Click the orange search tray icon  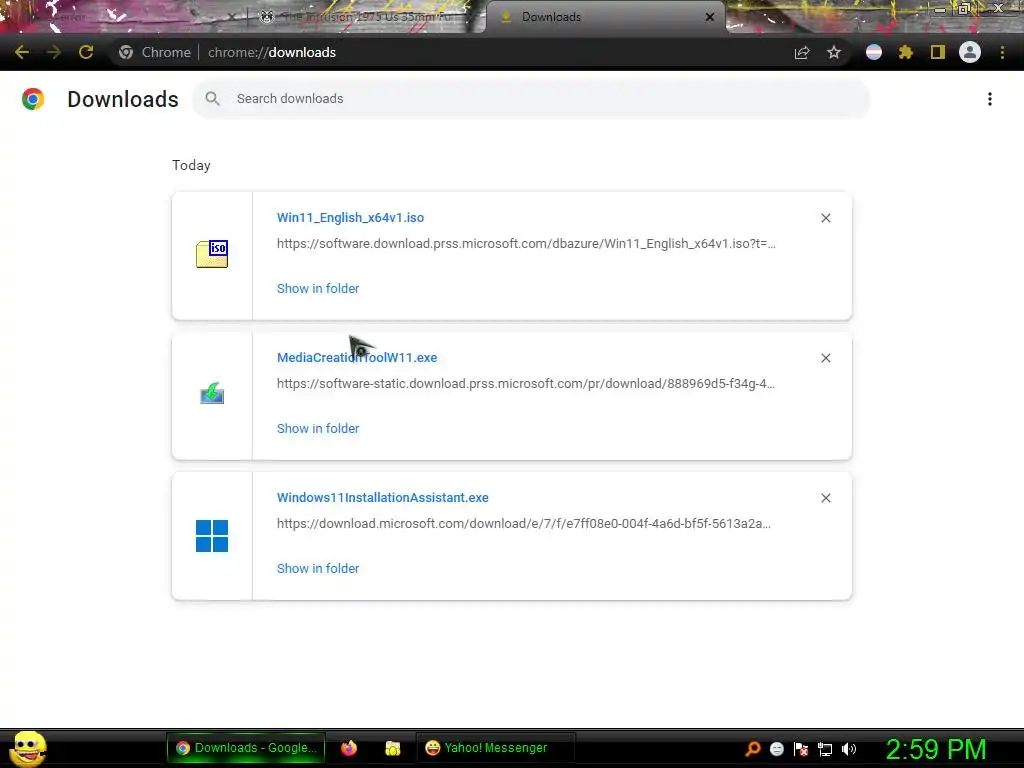(x=753, y=748)
